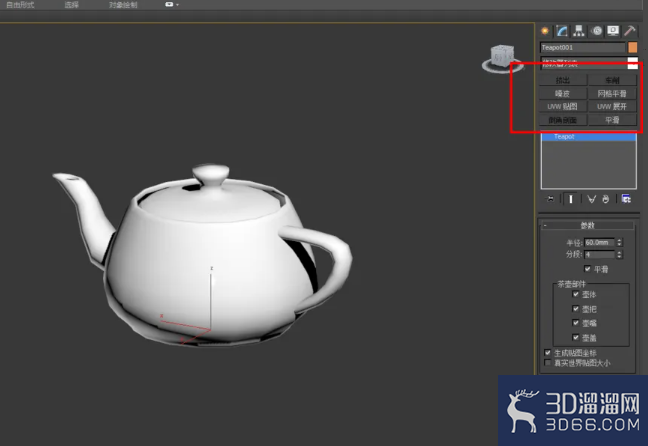Toggle the 壶盖 teapot lid checkbox
The image size is (648, 446).
(576, 337)
